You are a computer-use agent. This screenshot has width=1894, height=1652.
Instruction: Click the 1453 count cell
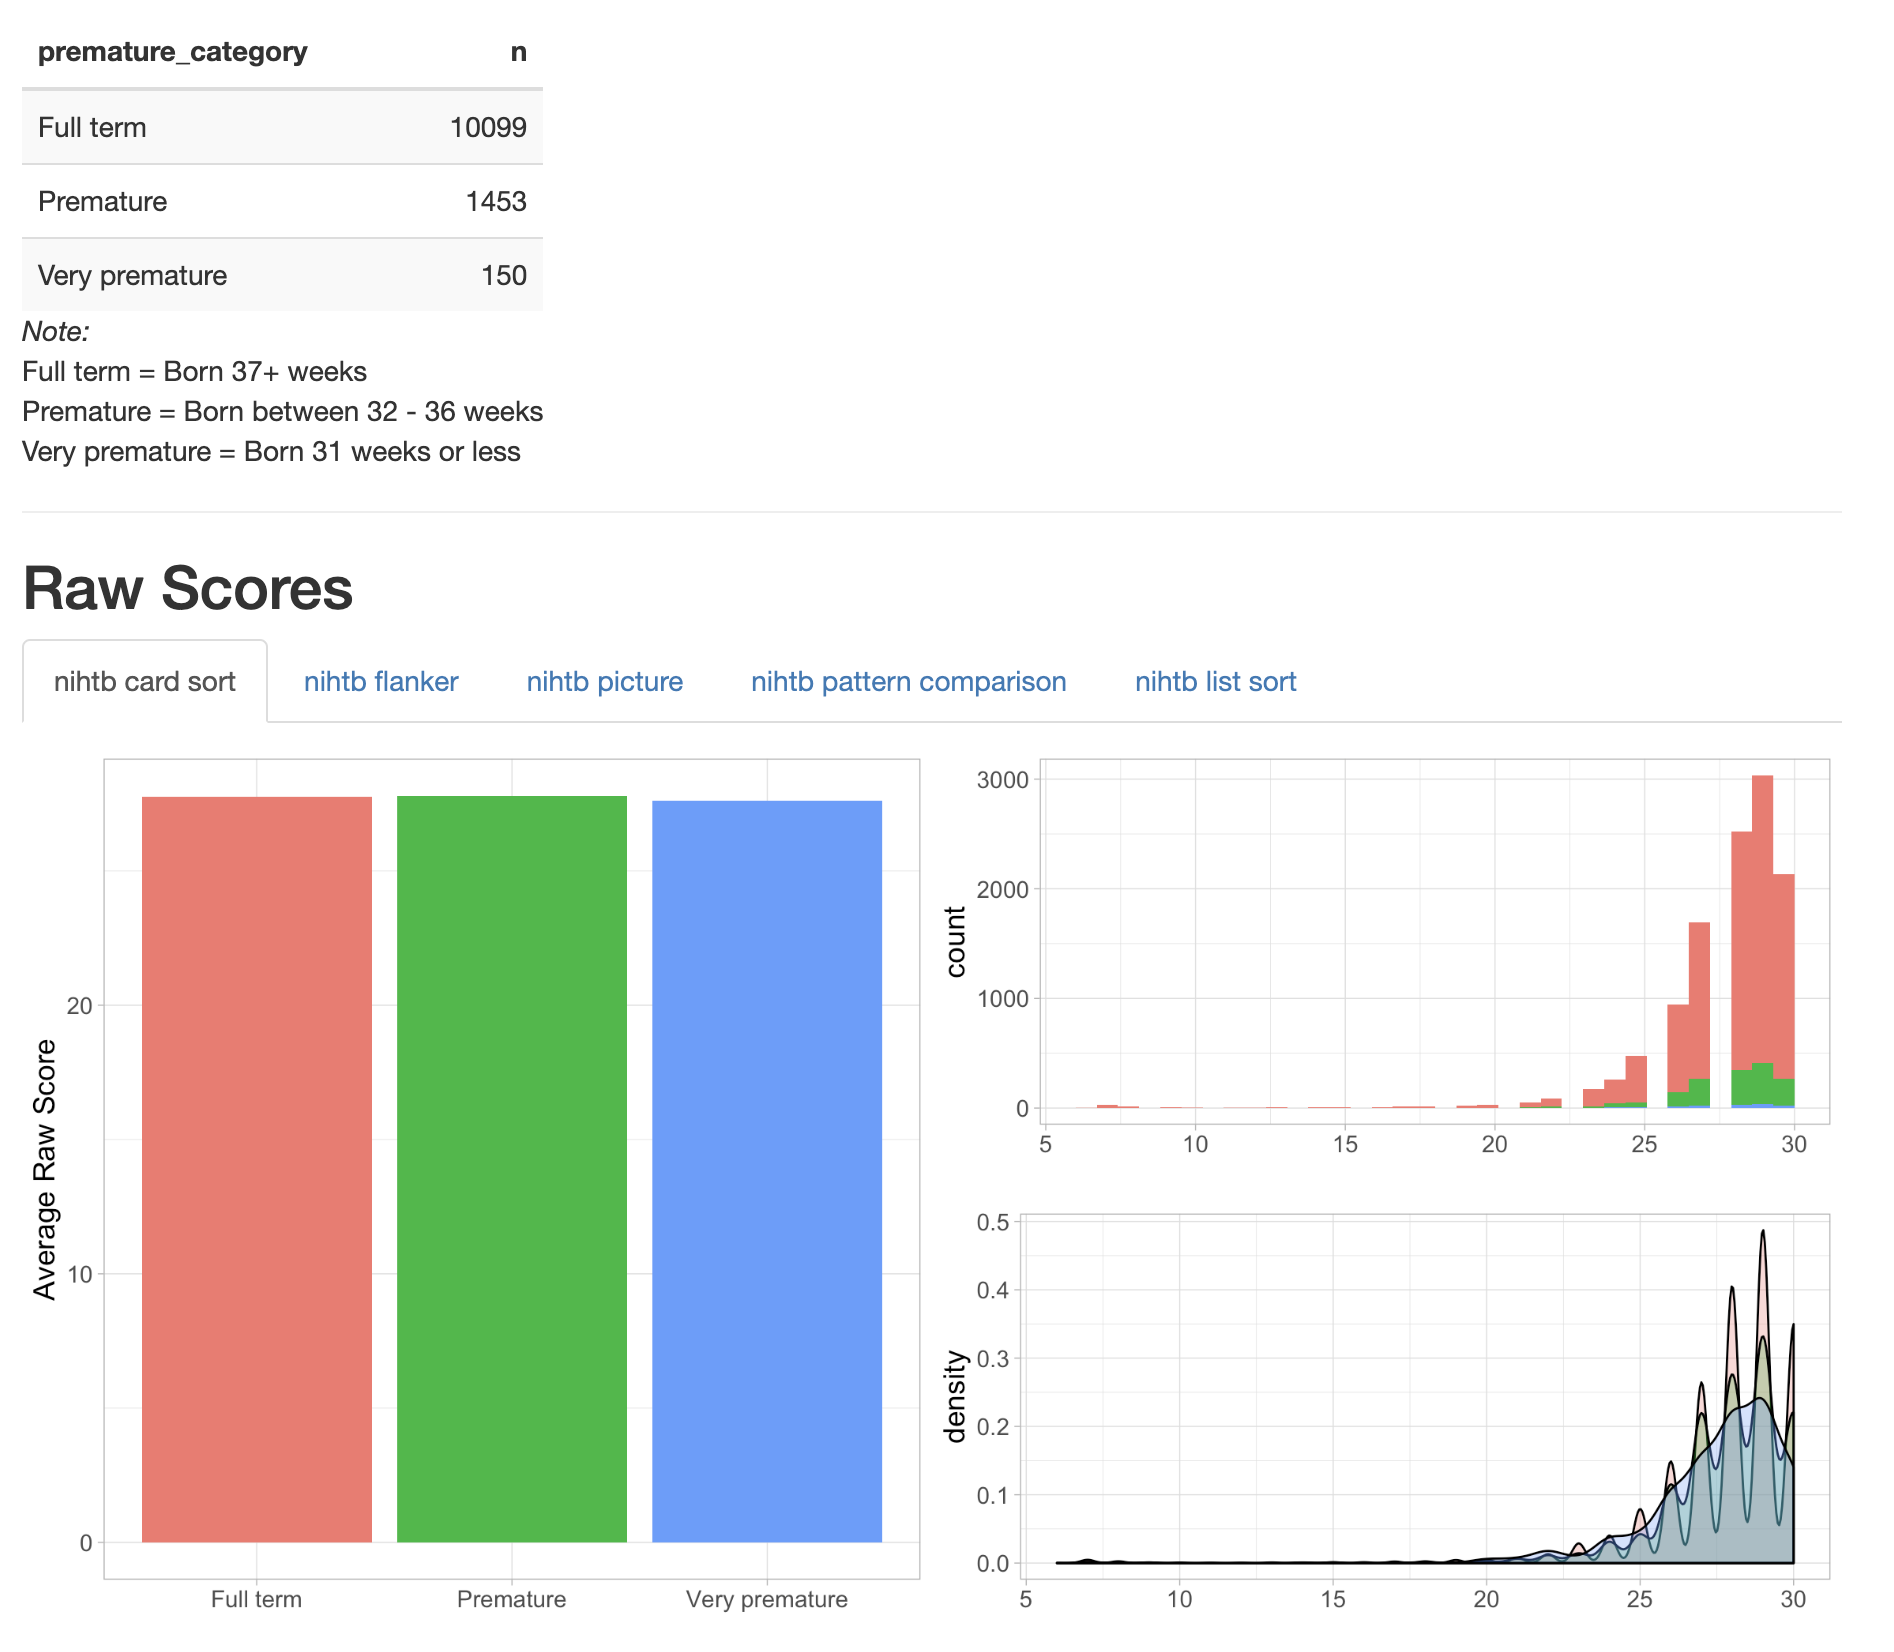point(496,201)
